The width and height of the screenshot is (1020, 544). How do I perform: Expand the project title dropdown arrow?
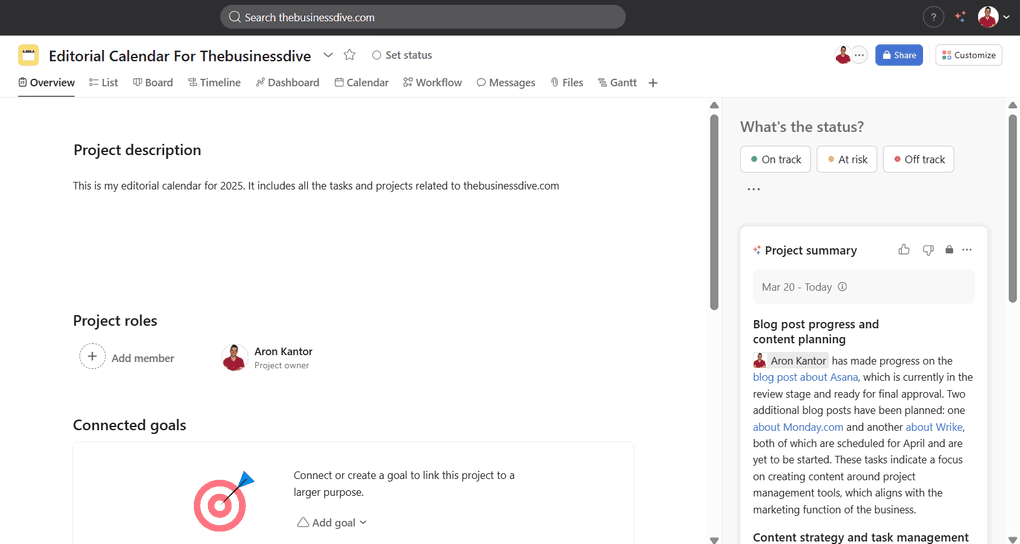328,55
